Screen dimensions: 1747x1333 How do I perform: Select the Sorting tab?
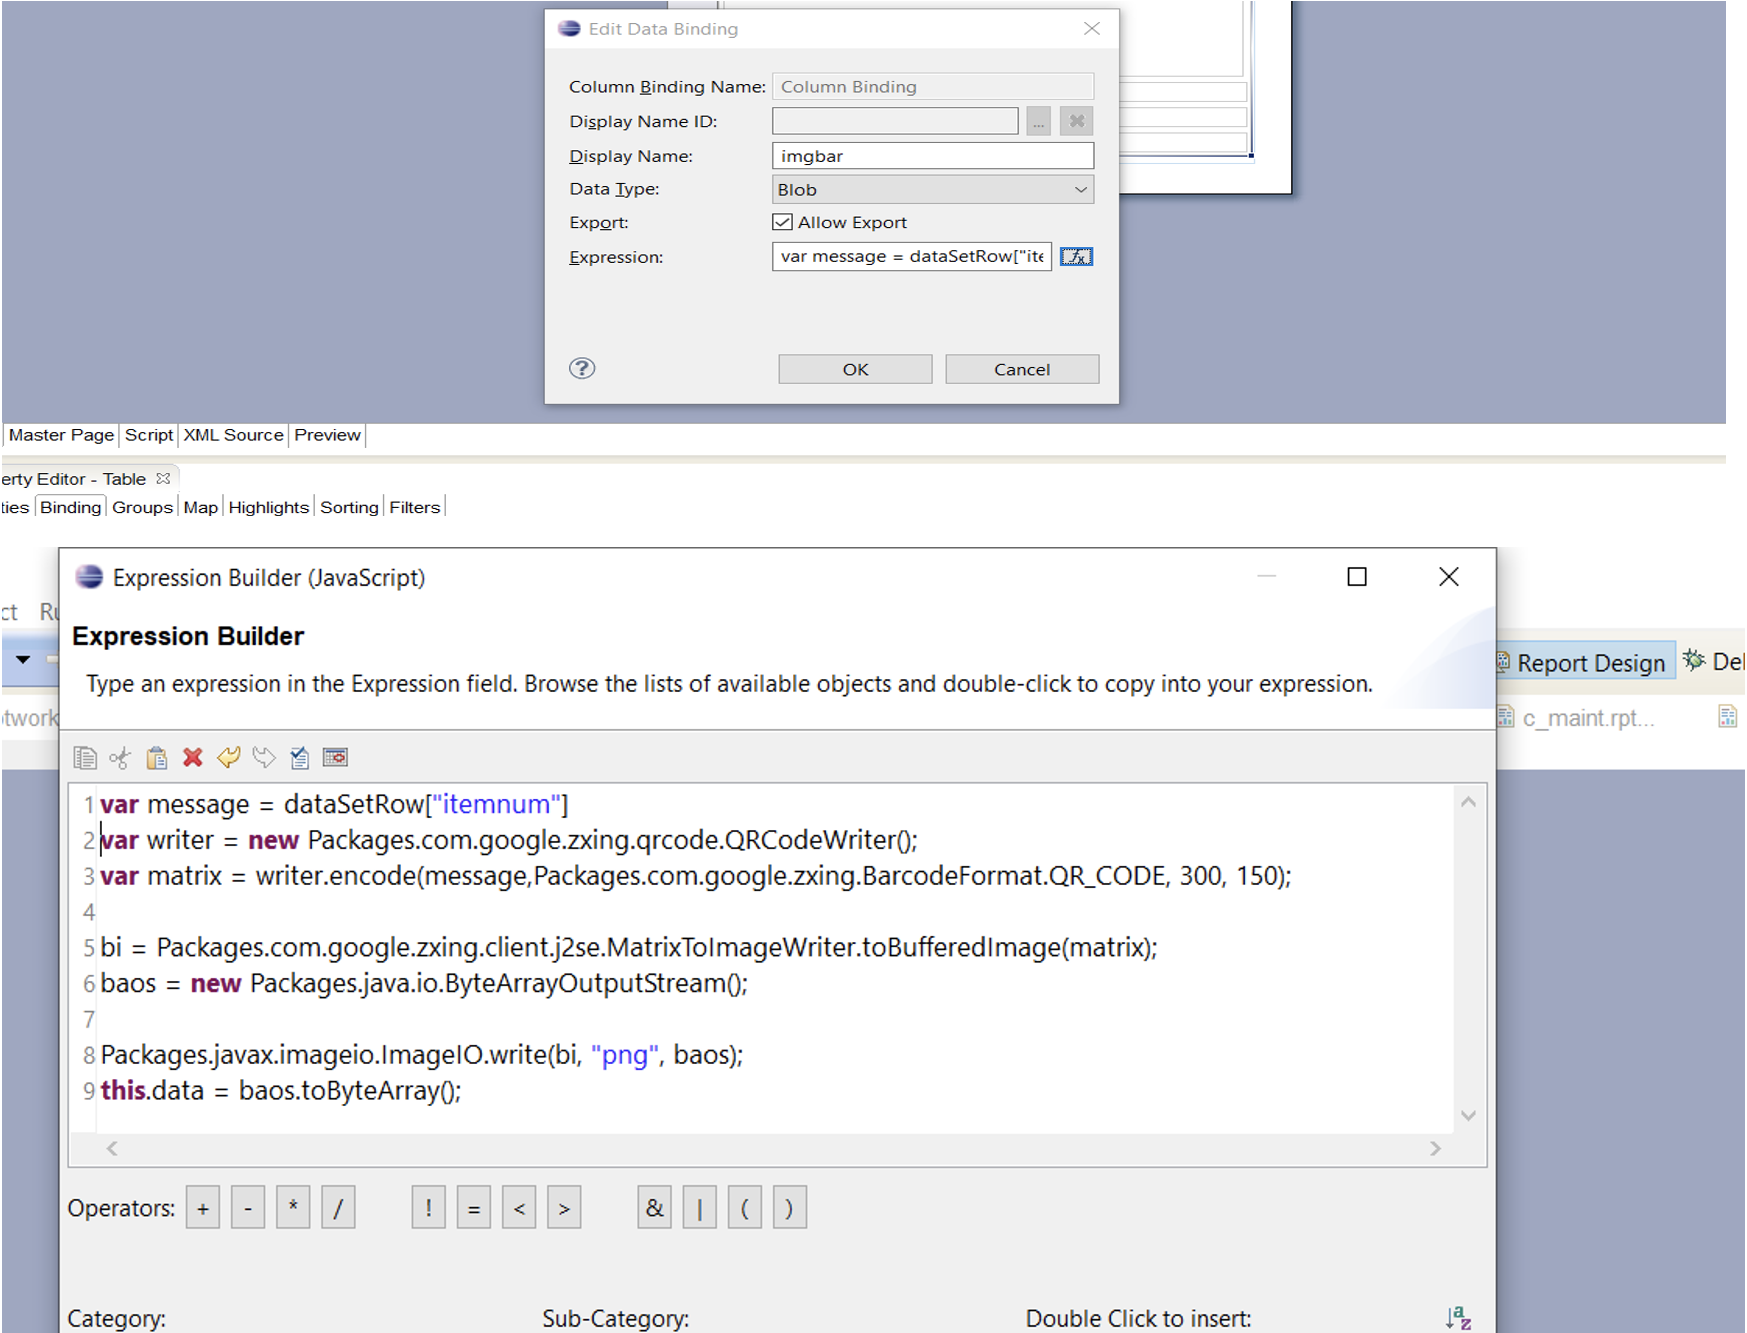(349, 507)
